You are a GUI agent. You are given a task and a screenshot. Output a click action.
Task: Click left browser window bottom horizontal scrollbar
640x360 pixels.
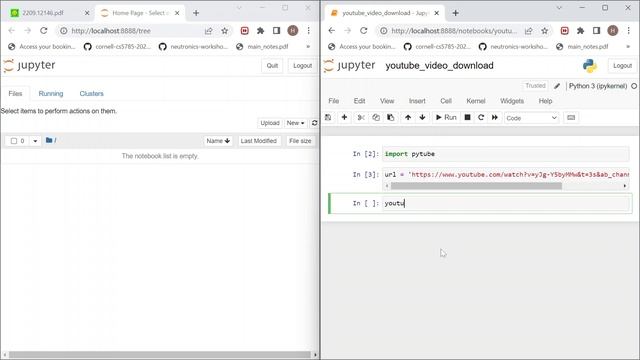(160, 355)
